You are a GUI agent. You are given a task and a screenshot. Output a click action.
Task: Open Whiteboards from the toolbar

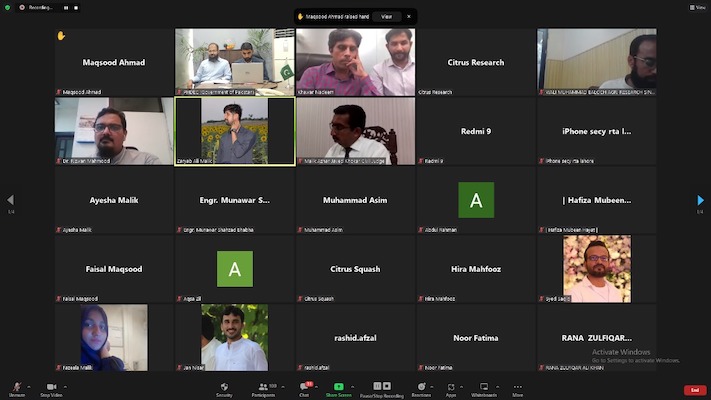point(484,387)
